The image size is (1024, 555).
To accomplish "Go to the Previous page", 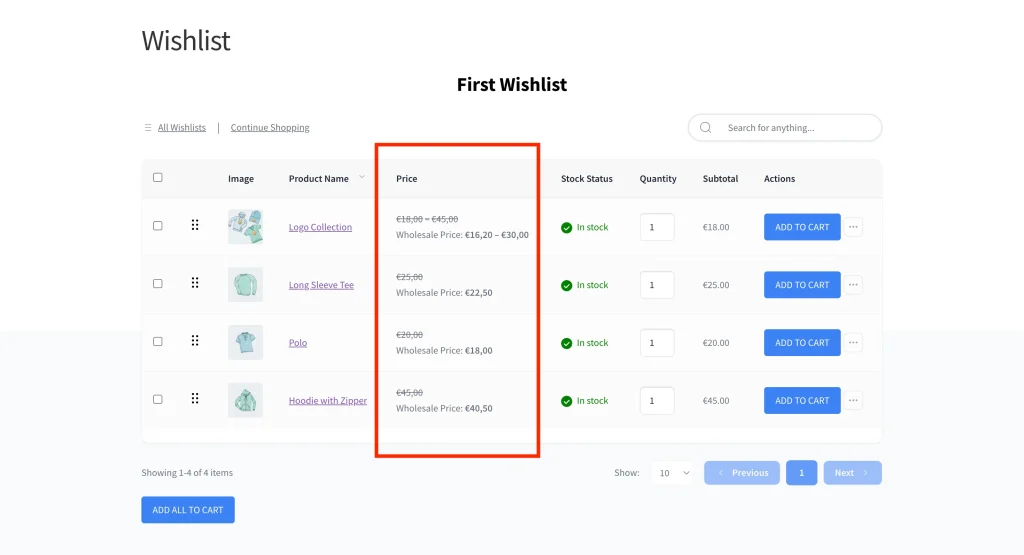I will click(x=742, y=473).
